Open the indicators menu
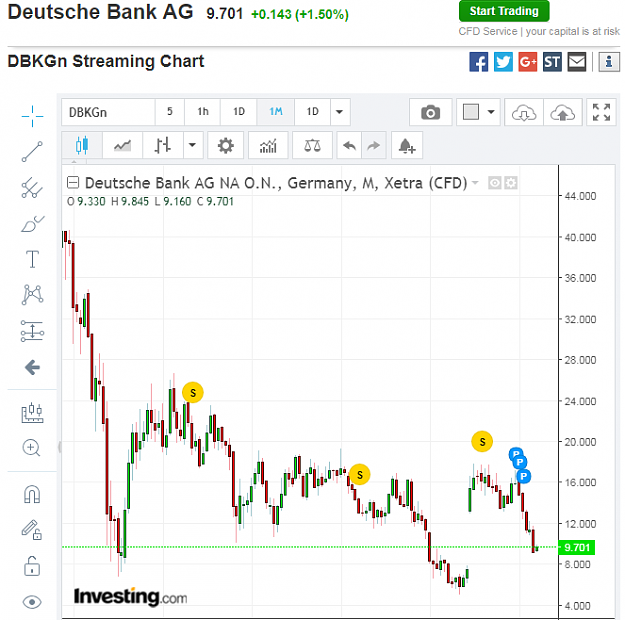625x620 pixels. pos(268,146)
